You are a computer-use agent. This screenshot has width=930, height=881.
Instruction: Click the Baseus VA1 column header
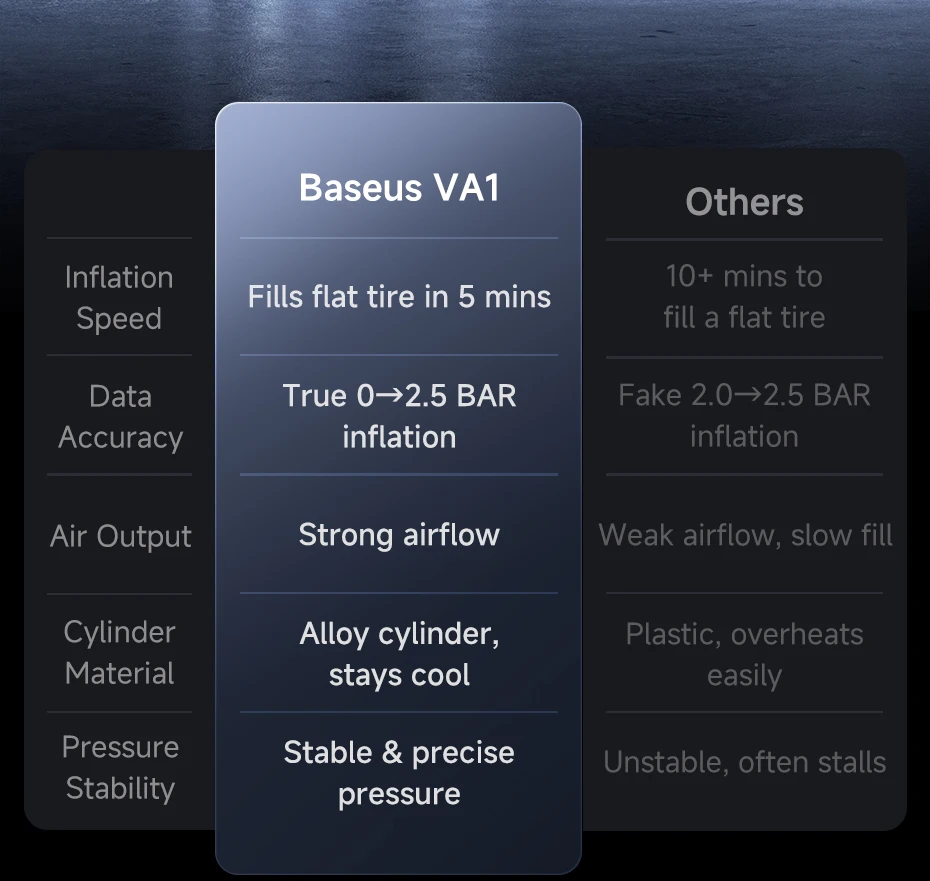[399, 188]
